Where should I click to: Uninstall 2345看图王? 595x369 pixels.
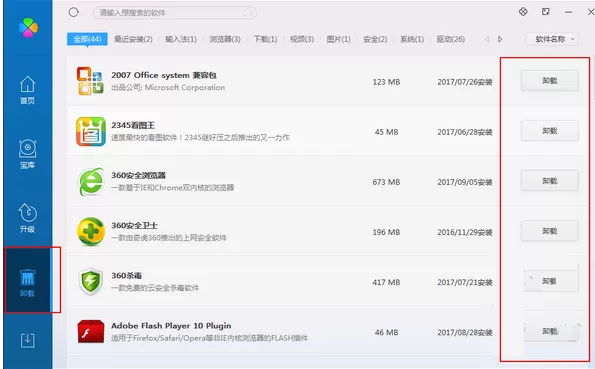point(549,131)
